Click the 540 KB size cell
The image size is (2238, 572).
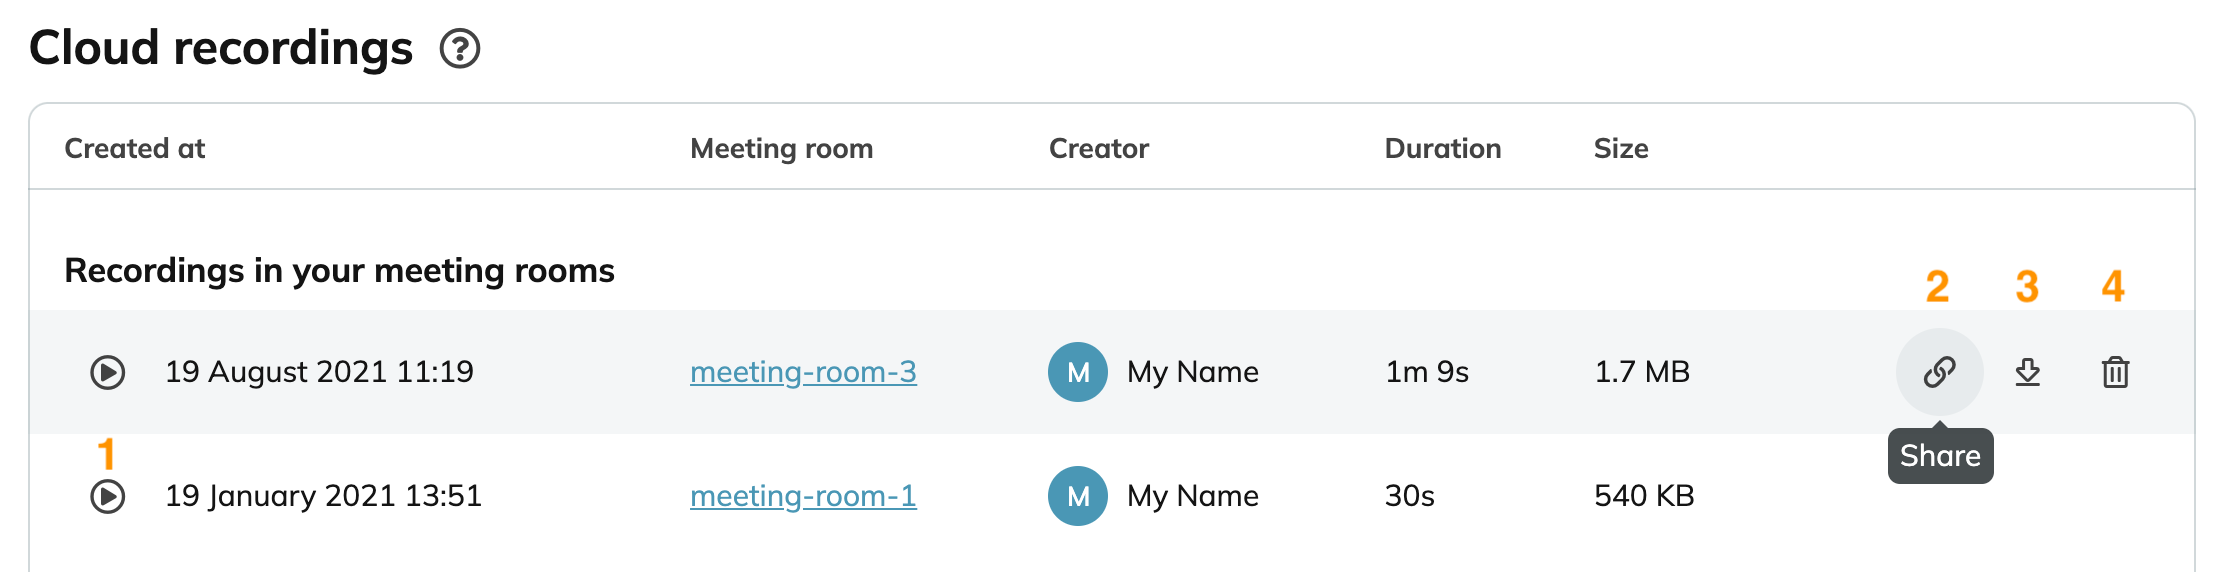(x=1644, y=496)
